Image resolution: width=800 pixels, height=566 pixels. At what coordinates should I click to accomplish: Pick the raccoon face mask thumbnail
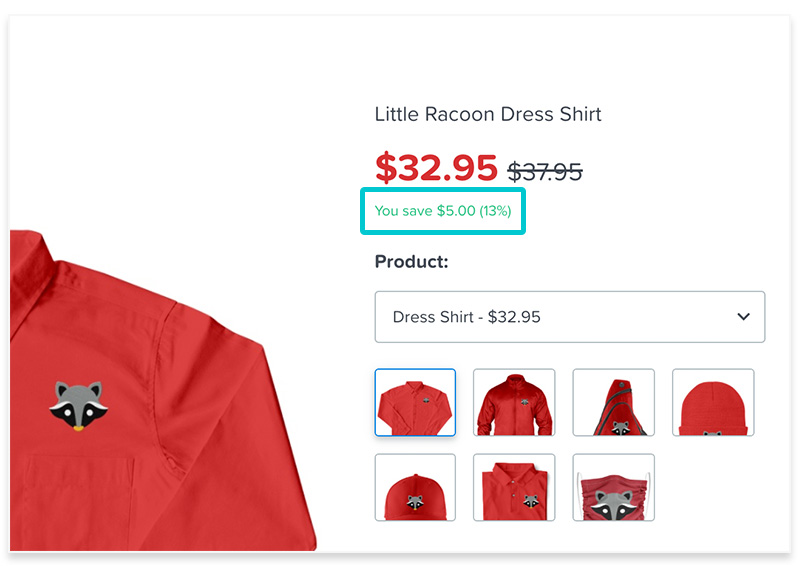tap(613, 487)
